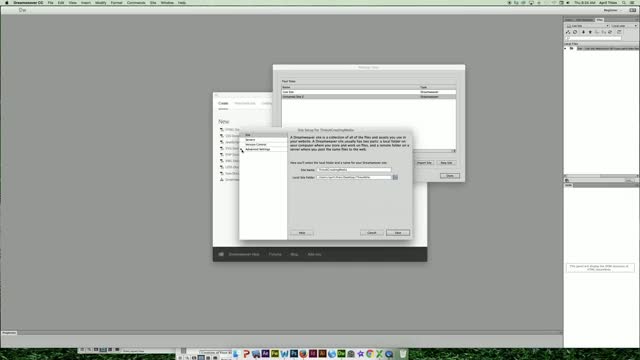Click the Synchronize icon in Files panel
640x360 pixels.
click(x=610, y=32)
